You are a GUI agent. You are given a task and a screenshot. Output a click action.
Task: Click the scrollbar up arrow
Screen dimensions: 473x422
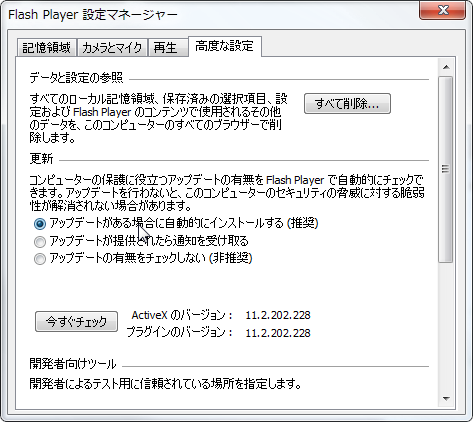pyautogui.click(x=446, y=67)
